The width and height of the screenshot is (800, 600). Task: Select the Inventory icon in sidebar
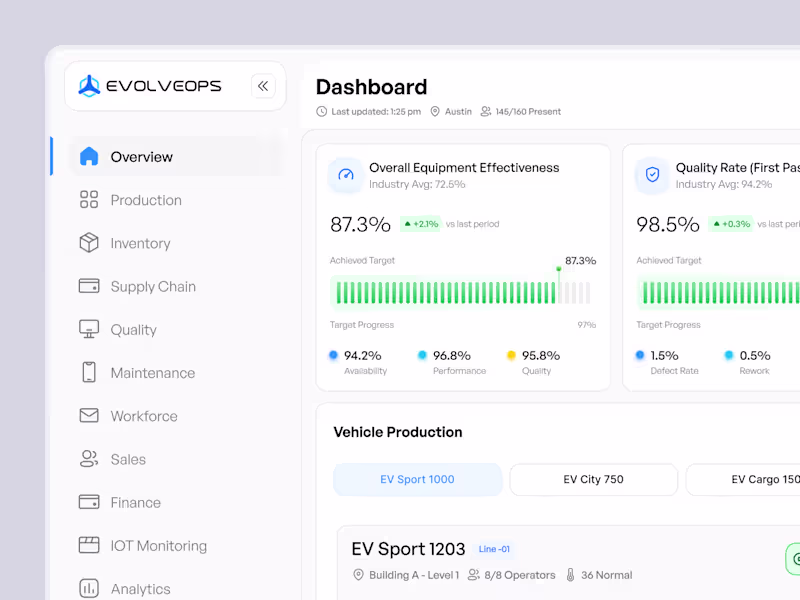coord(88,243)
